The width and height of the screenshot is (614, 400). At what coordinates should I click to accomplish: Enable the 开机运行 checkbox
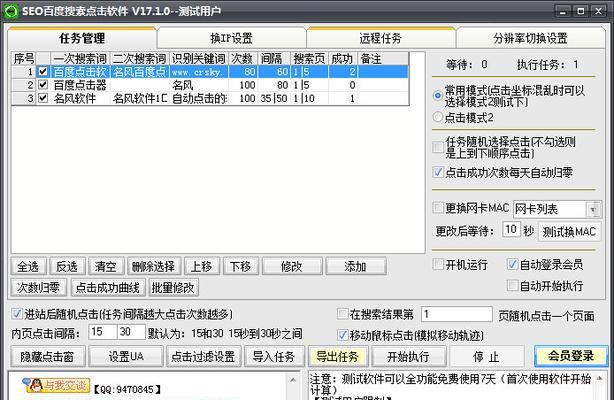pyautogui.click(x=438, y=264)
